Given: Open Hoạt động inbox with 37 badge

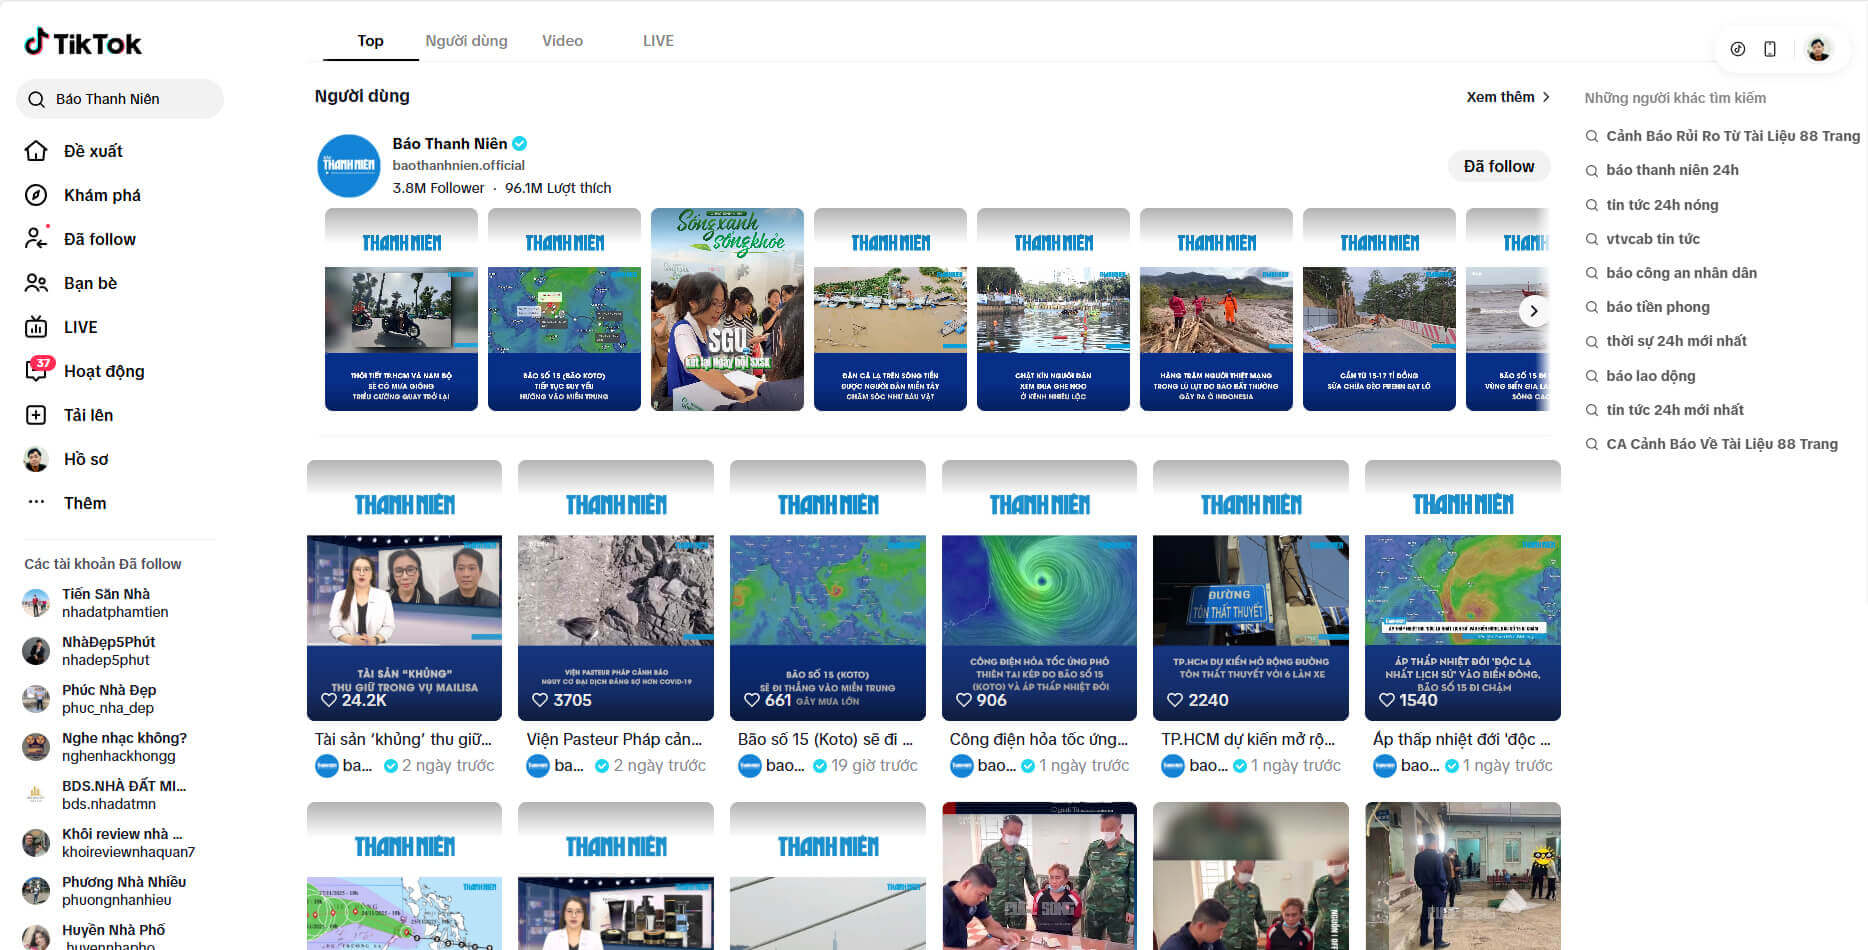Looking at the screenshot, I should pyautogui.click(x=36, y=371).
